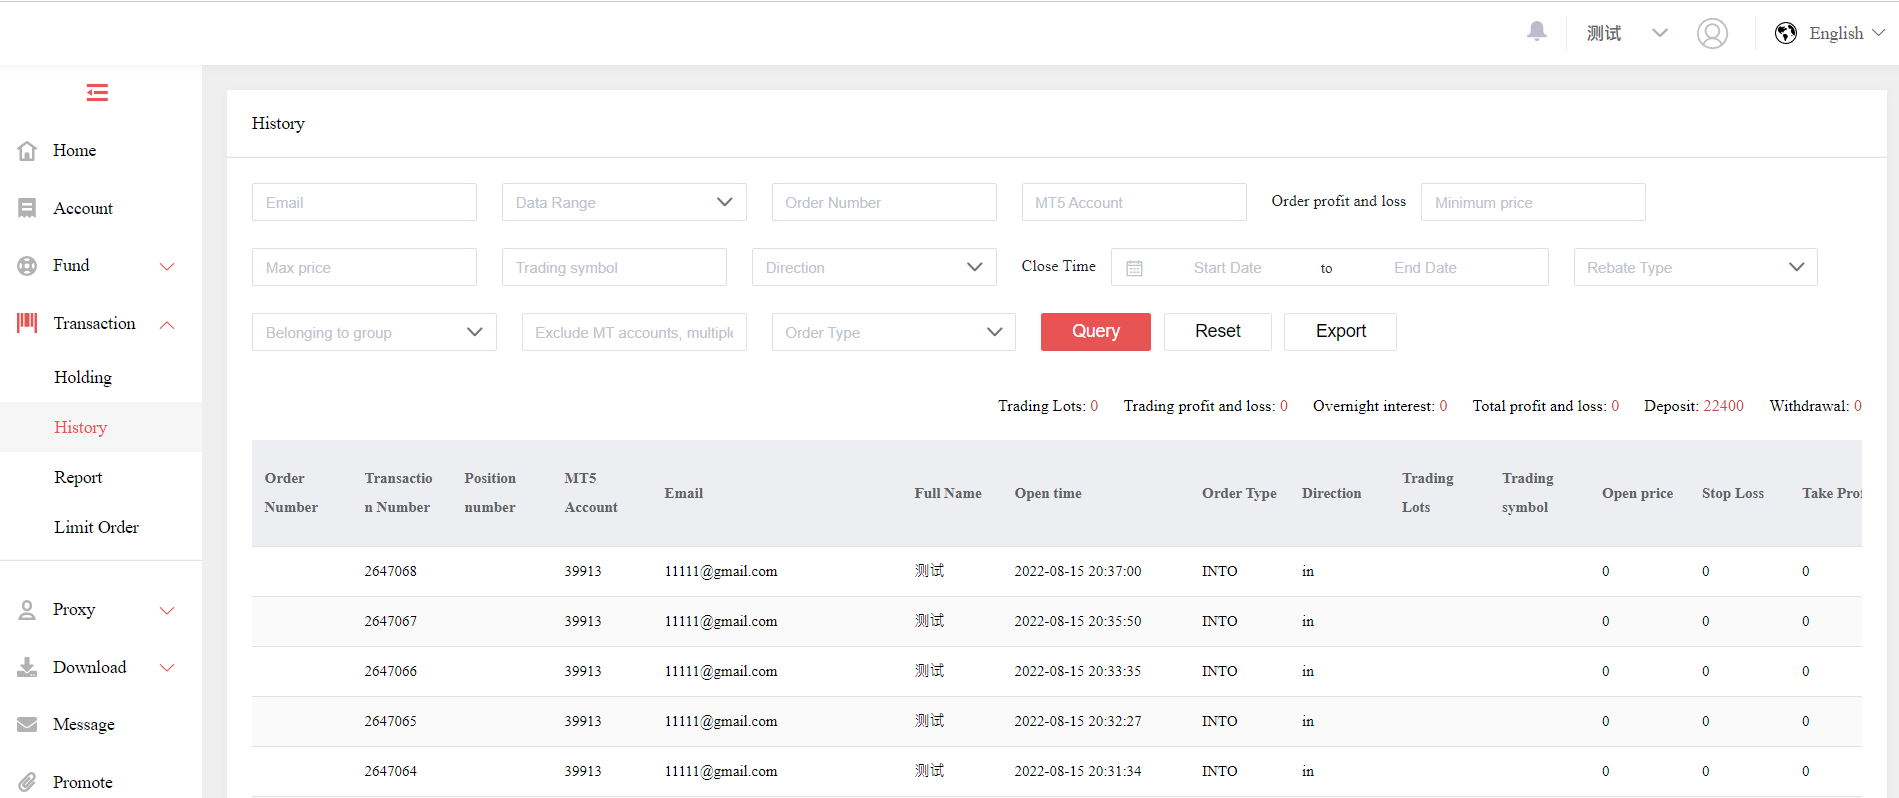Click the Reset button

(x=1217, y=331)
